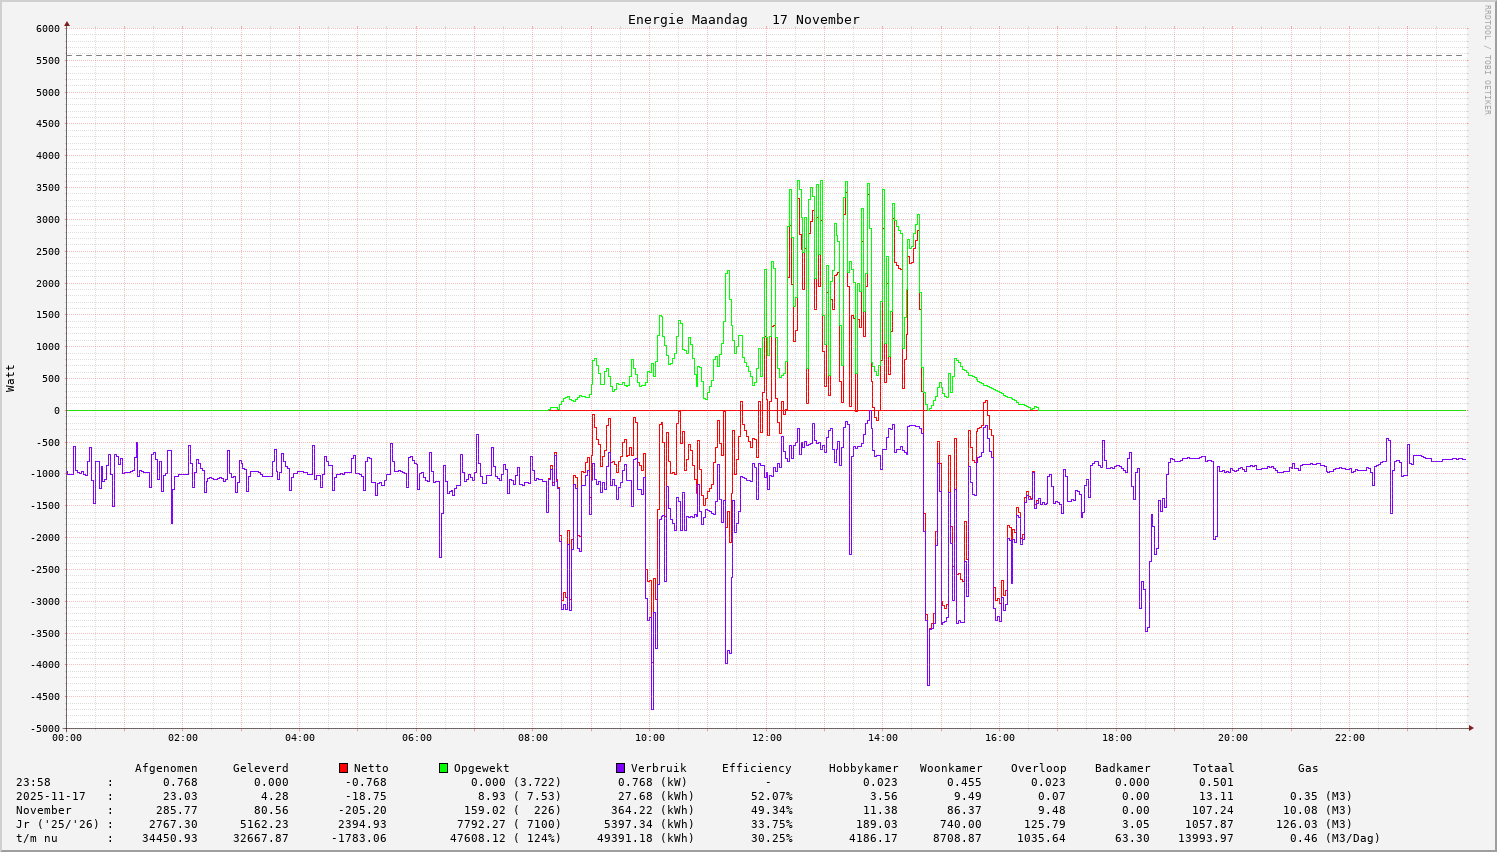Viewport: 1497px width, 852px height.
Task: Click the red Netto legend swatch
Action: click(343, 768)
